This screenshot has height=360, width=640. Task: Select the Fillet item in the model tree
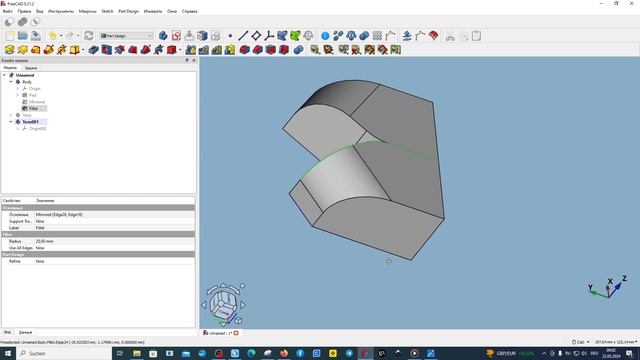33,109
